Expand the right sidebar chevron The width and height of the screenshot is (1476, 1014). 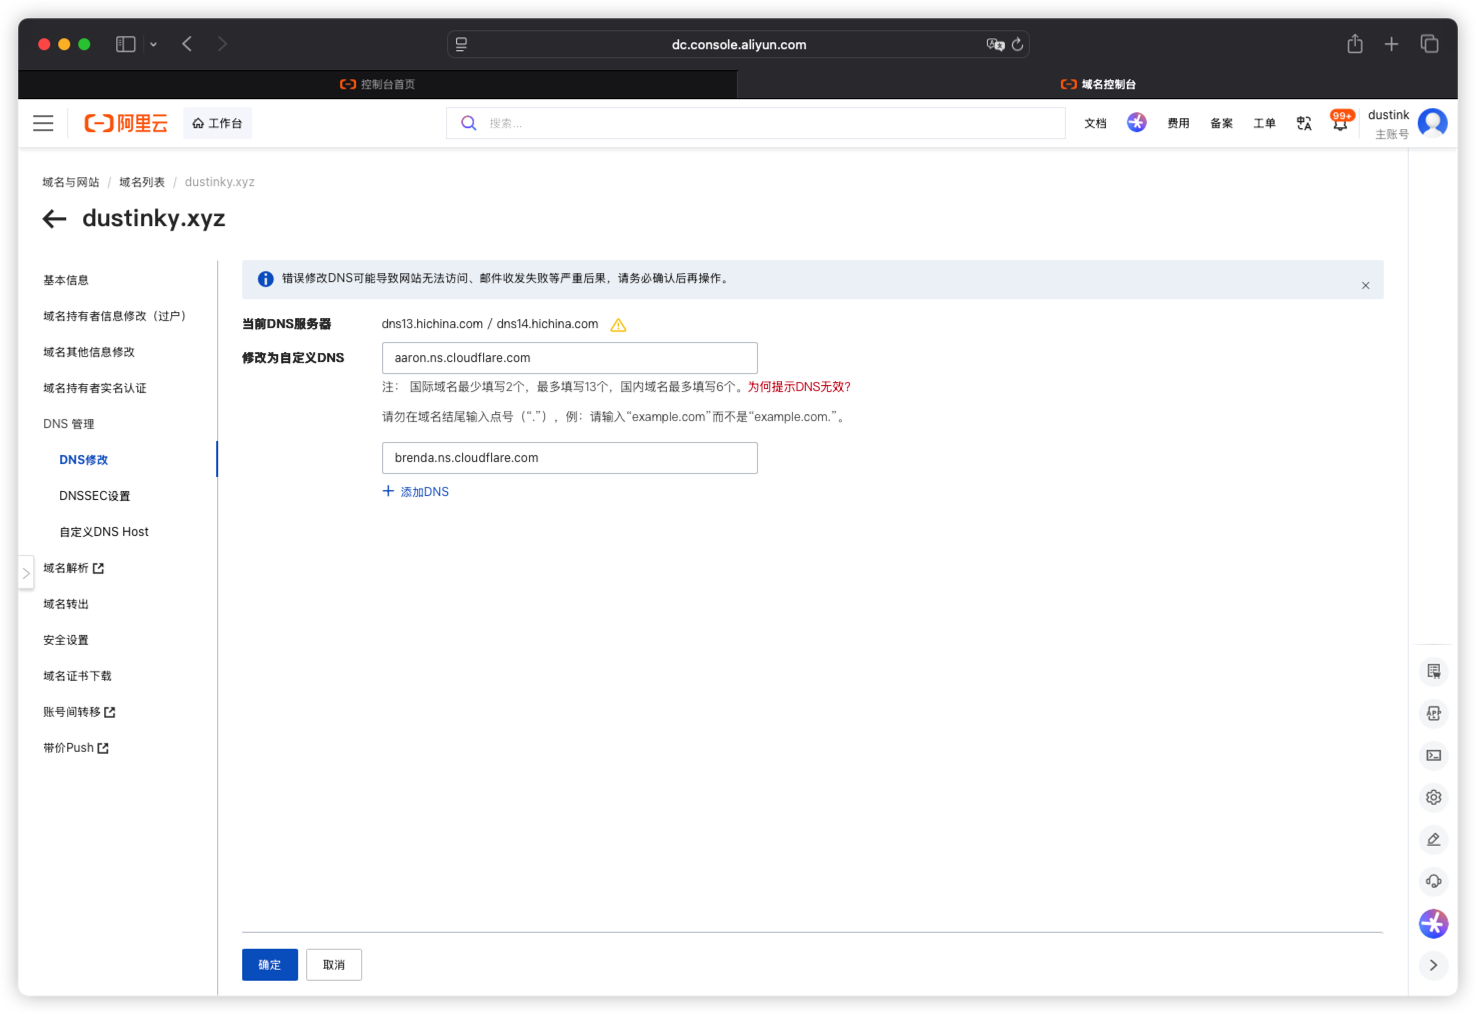[x=1434, y=965]
